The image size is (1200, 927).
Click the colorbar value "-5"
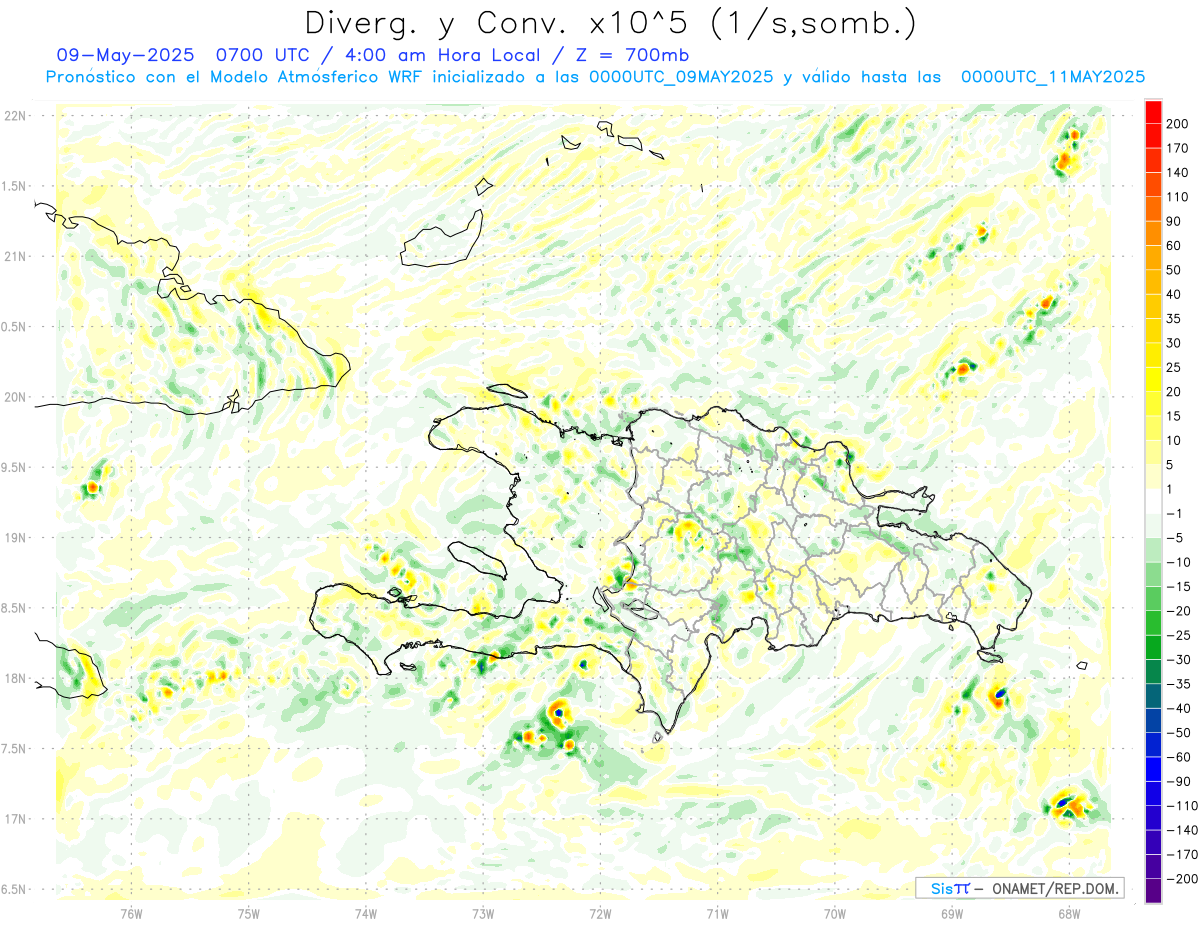tap(1175, 538)
